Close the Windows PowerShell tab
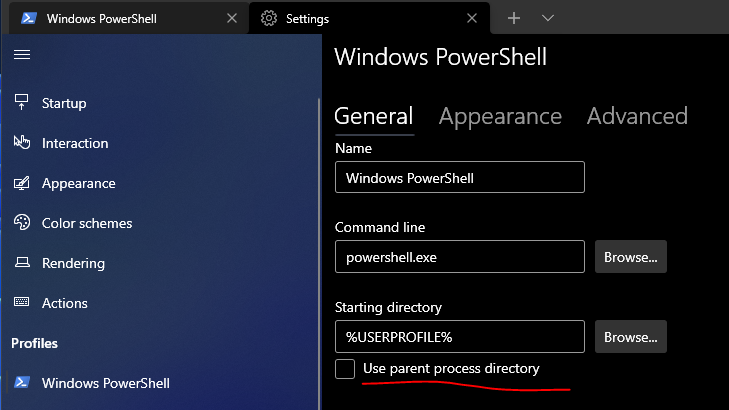729x410 pixels. pyautogui.click(x=232, y=18)
